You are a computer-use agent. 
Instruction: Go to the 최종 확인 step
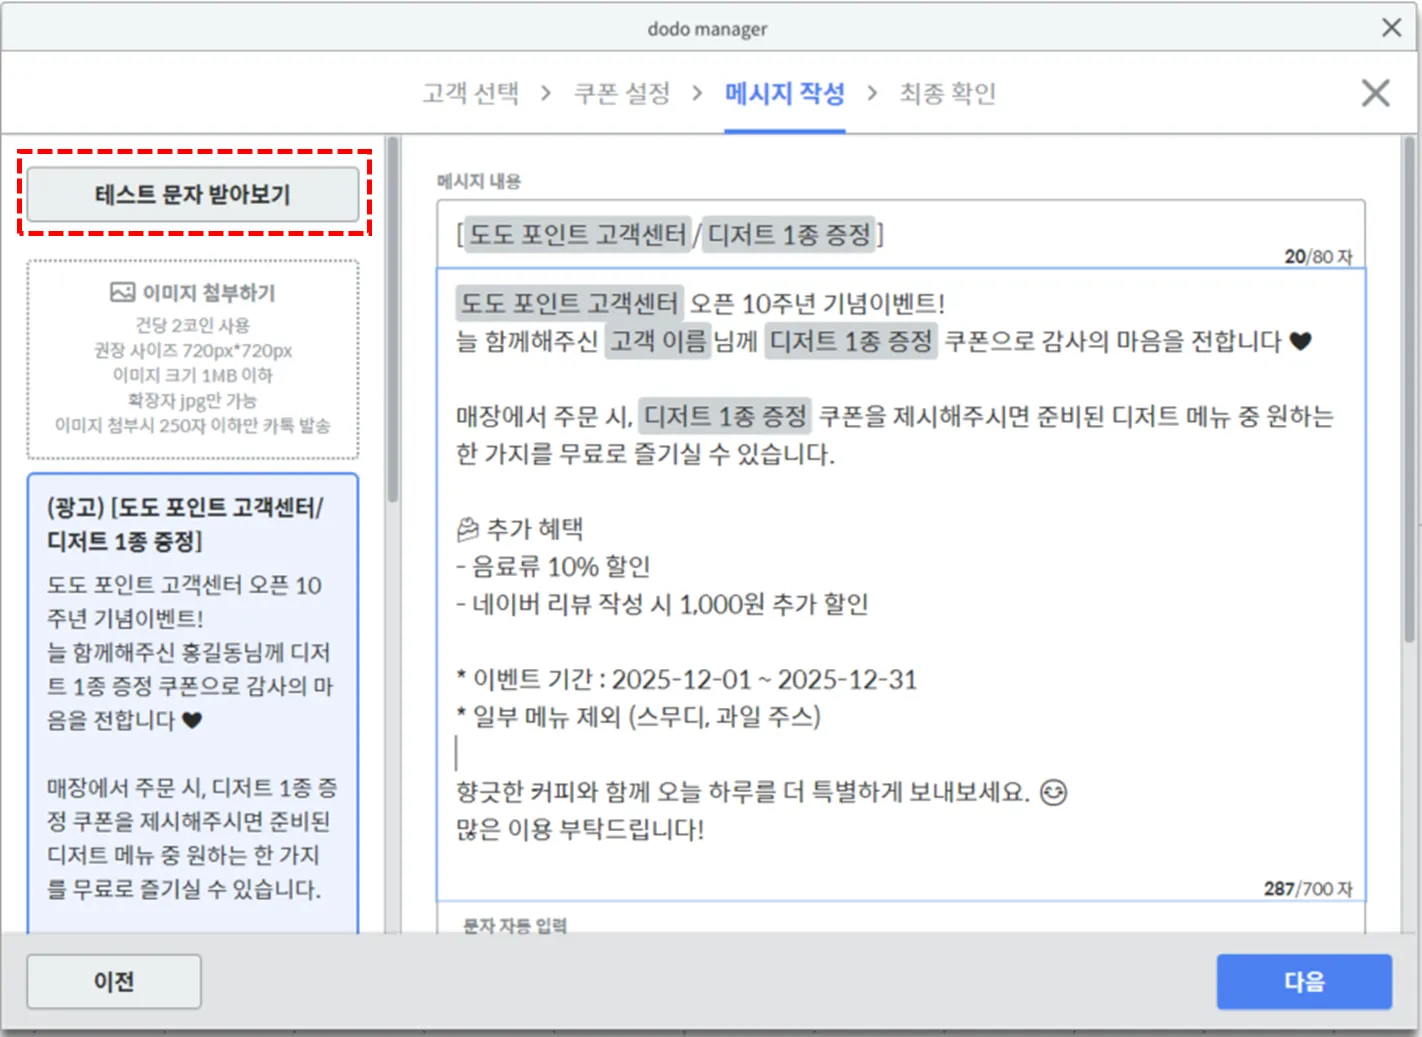tap(947, 93)
